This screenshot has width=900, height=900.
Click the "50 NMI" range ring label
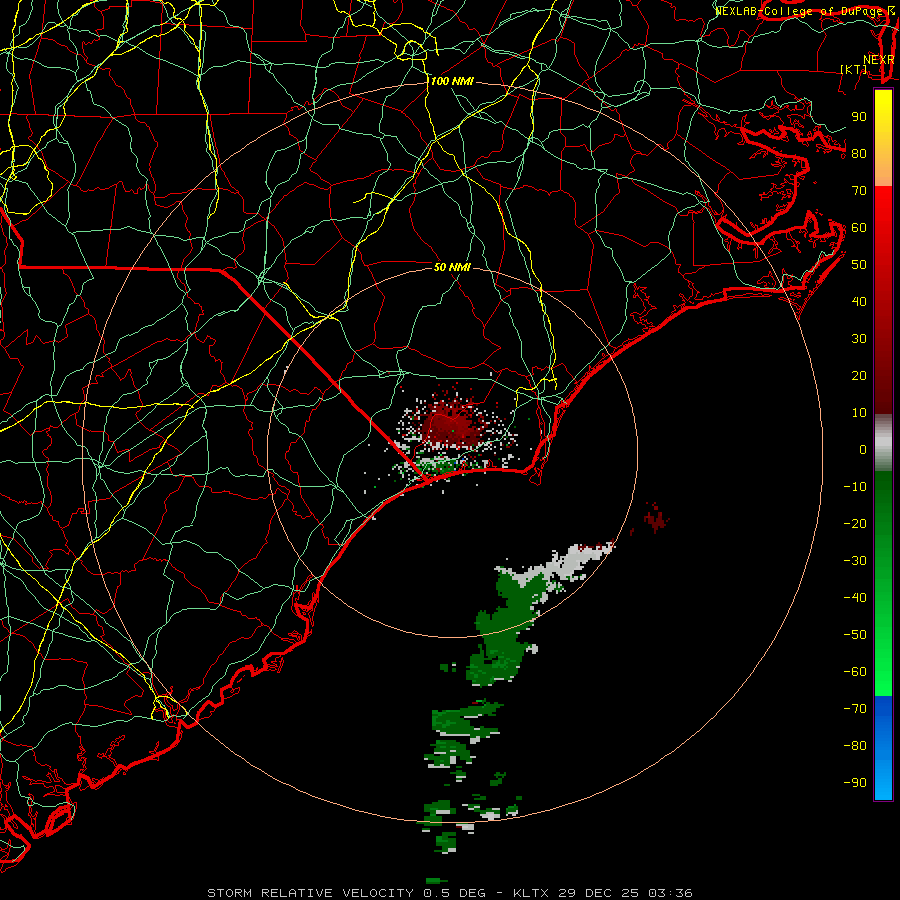(452, 267)
